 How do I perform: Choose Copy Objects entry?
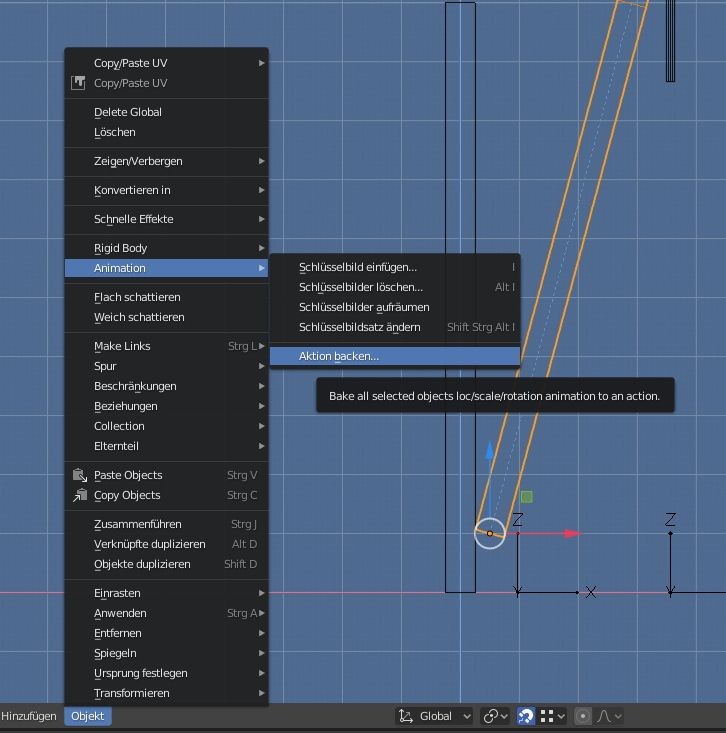pyautogui.click(x=166, y=495)
